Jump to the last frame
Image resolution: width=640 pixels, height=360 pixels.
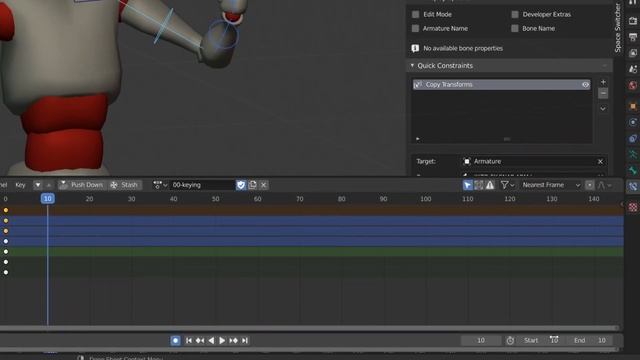[244, 340]
